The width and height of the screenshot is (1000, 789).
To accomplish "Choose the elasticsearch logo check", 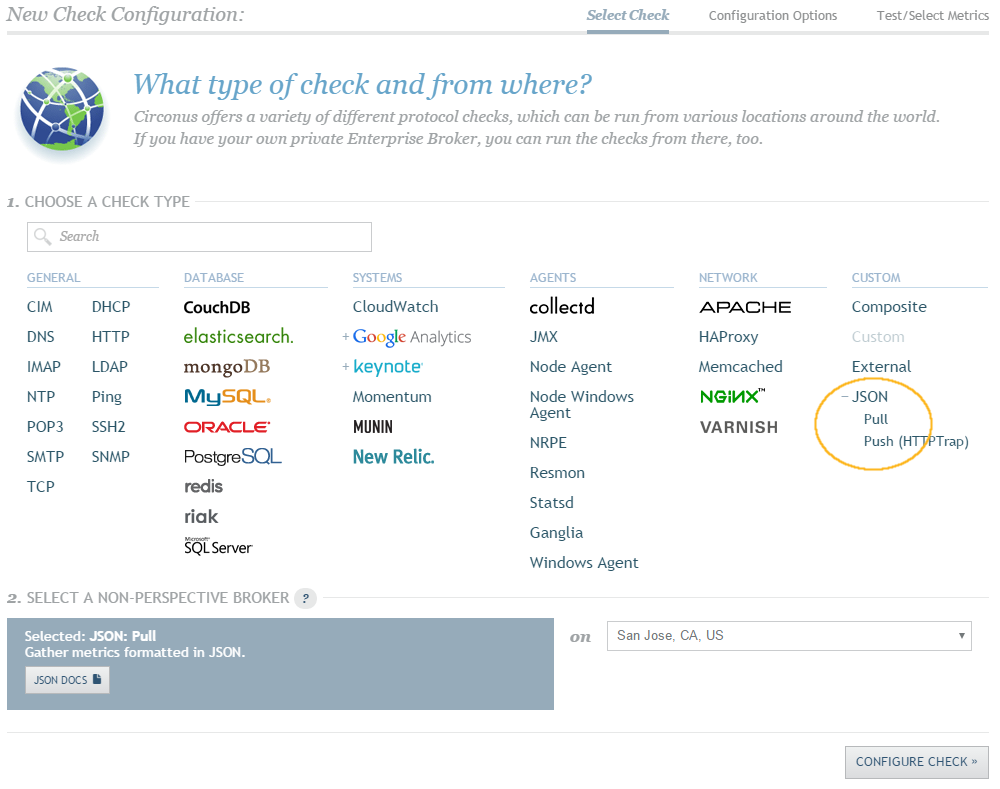I will coord(238,337).
